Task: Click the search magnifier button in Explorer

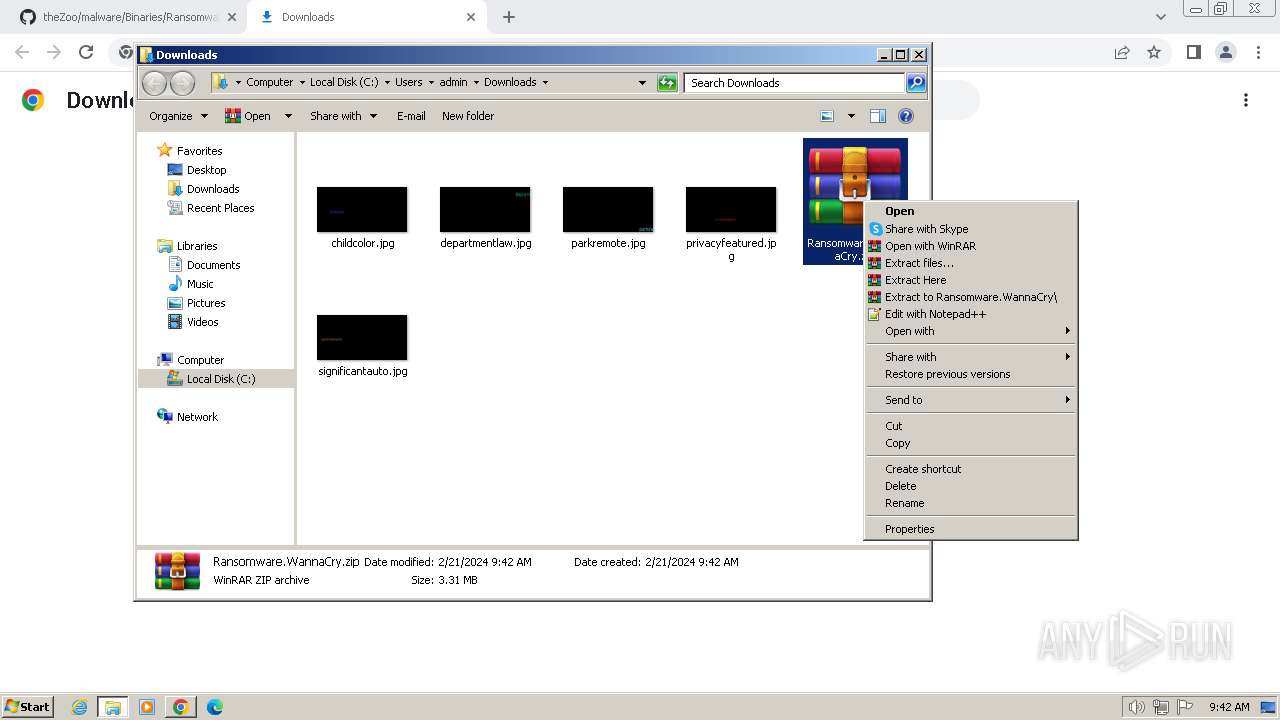Action: point(916,83)
